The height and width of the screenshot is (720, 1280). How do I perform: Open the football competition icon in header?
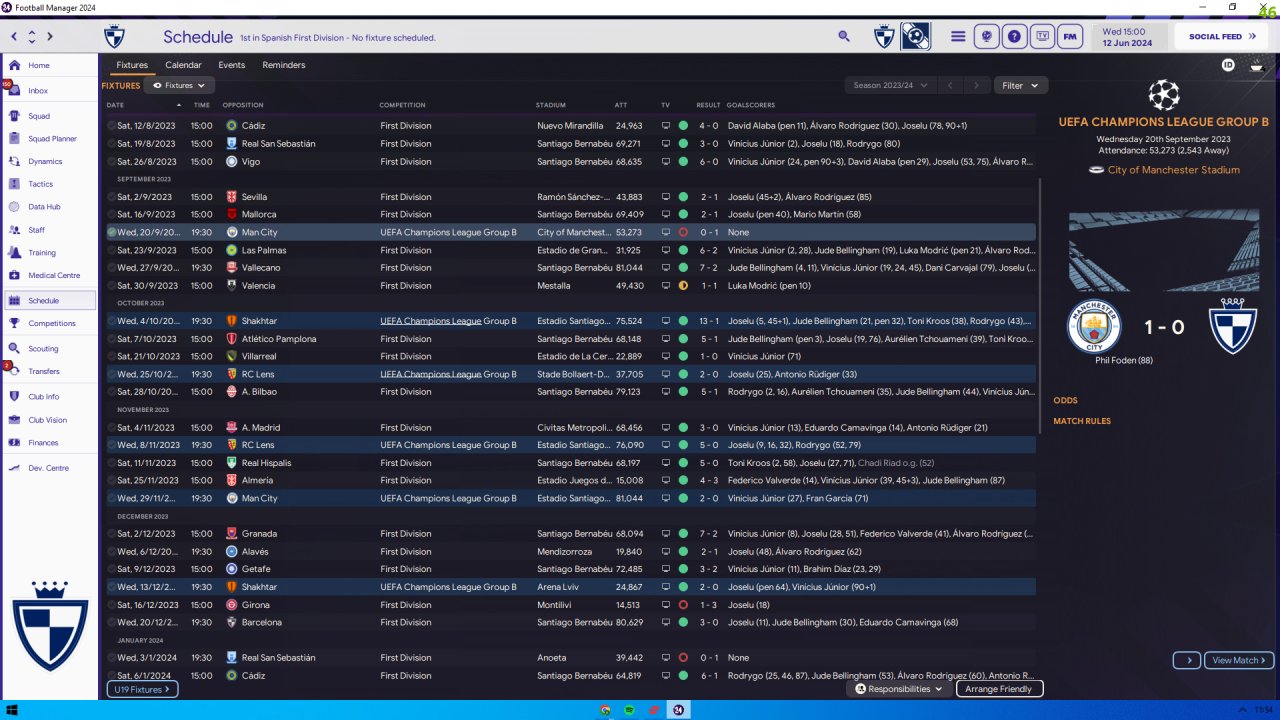coord(915,37)
